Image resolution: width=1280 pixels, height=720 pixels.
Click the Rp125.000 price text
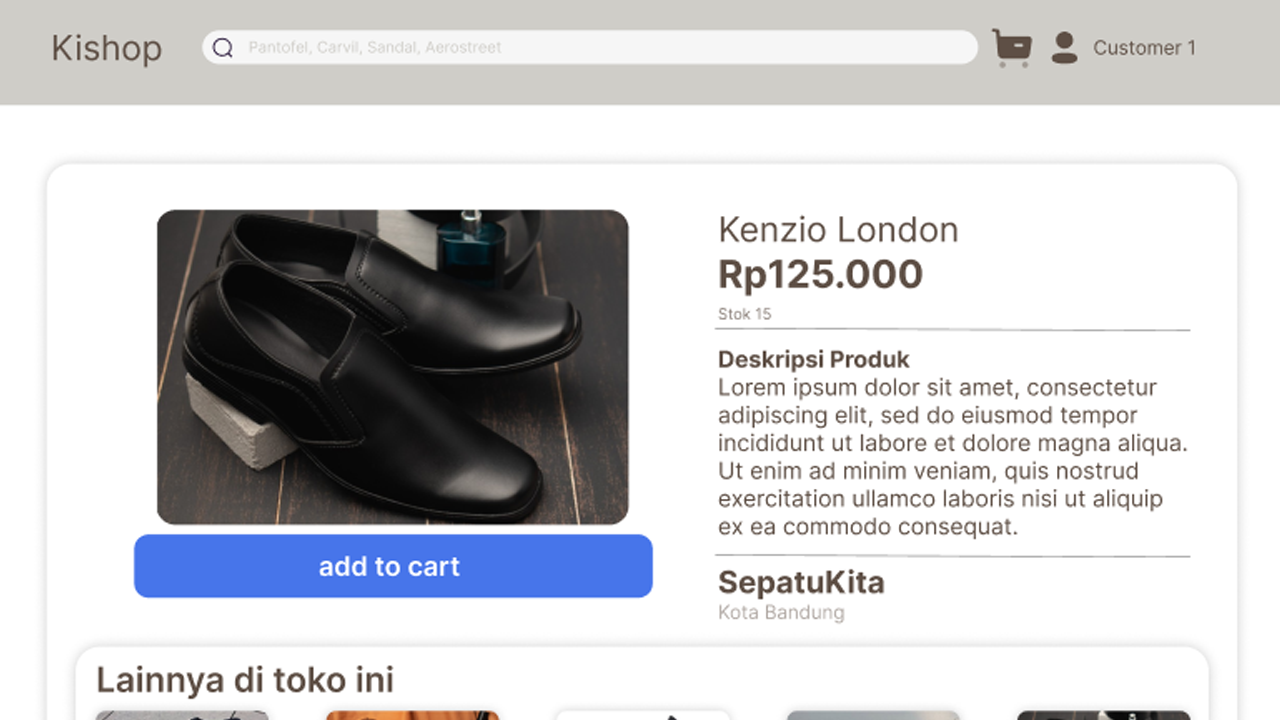coord(820,274)
